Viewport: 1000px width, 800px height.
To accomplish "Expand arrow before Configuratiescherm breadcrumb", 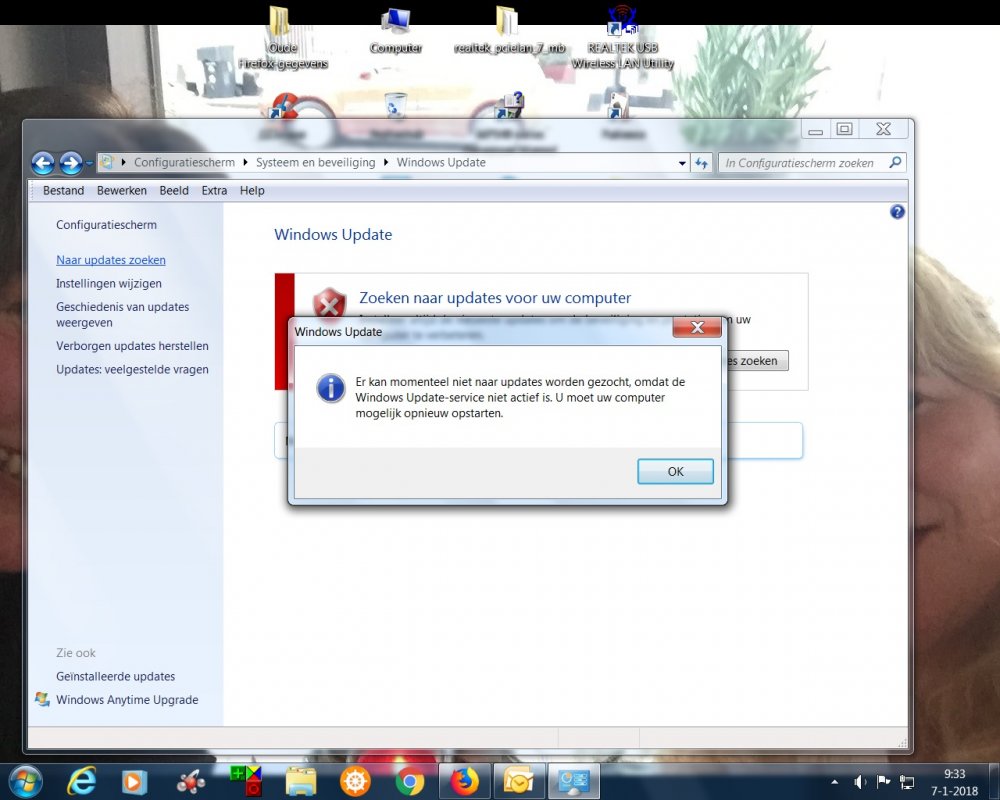I will click(x=124, y=163).
